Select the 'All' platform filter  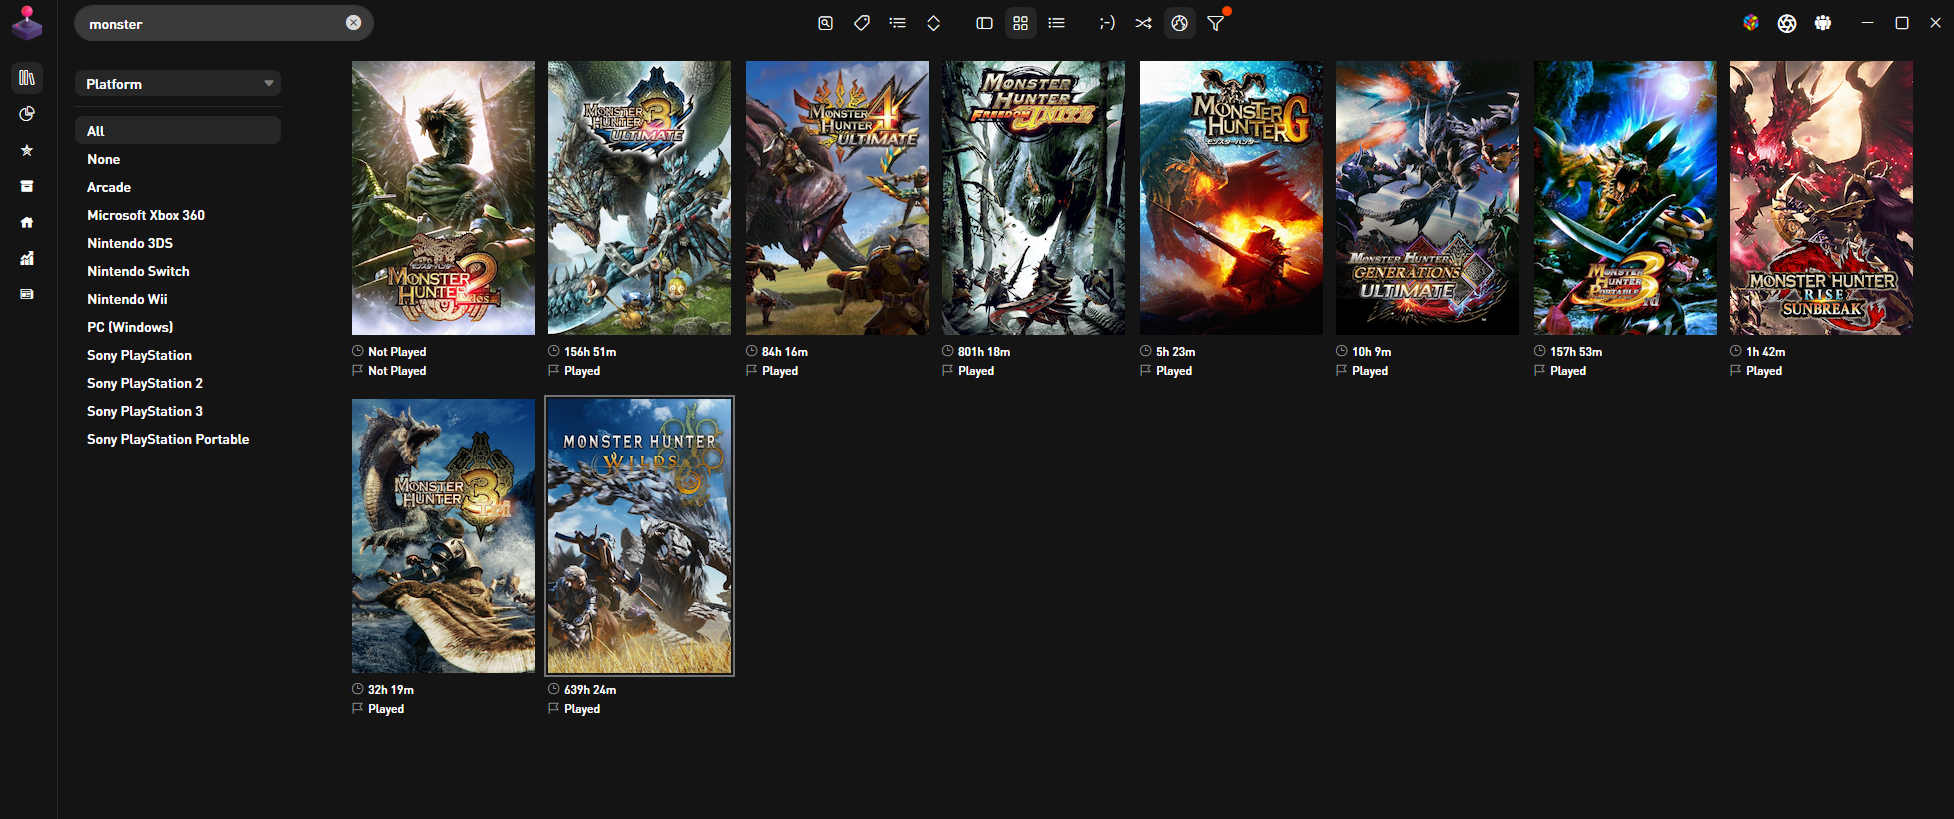click(x=178, y=131)
